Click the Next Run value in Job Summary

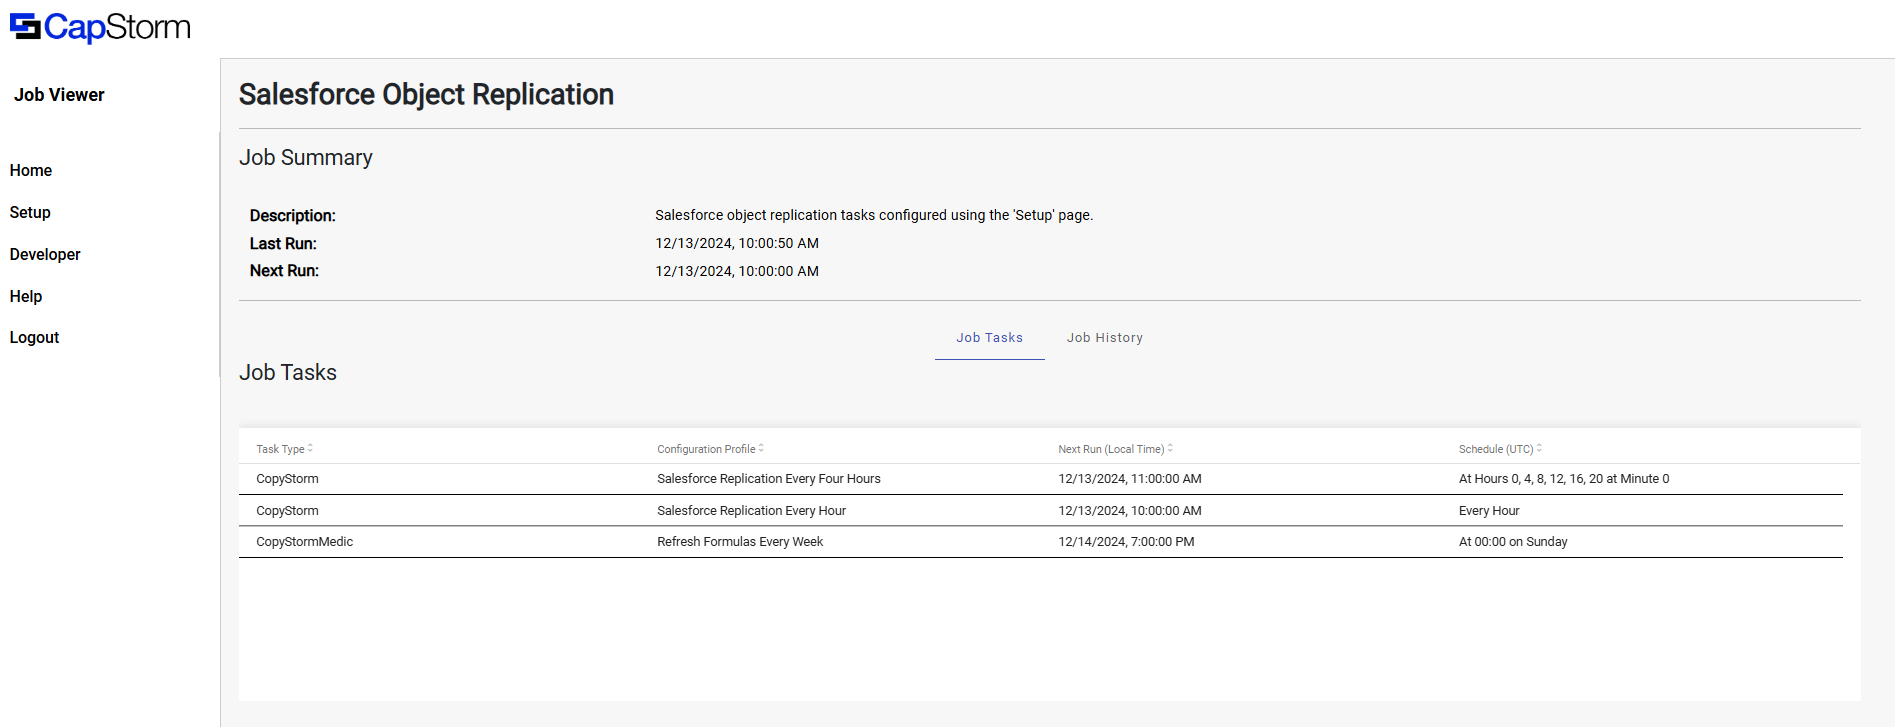pos(737,271)
